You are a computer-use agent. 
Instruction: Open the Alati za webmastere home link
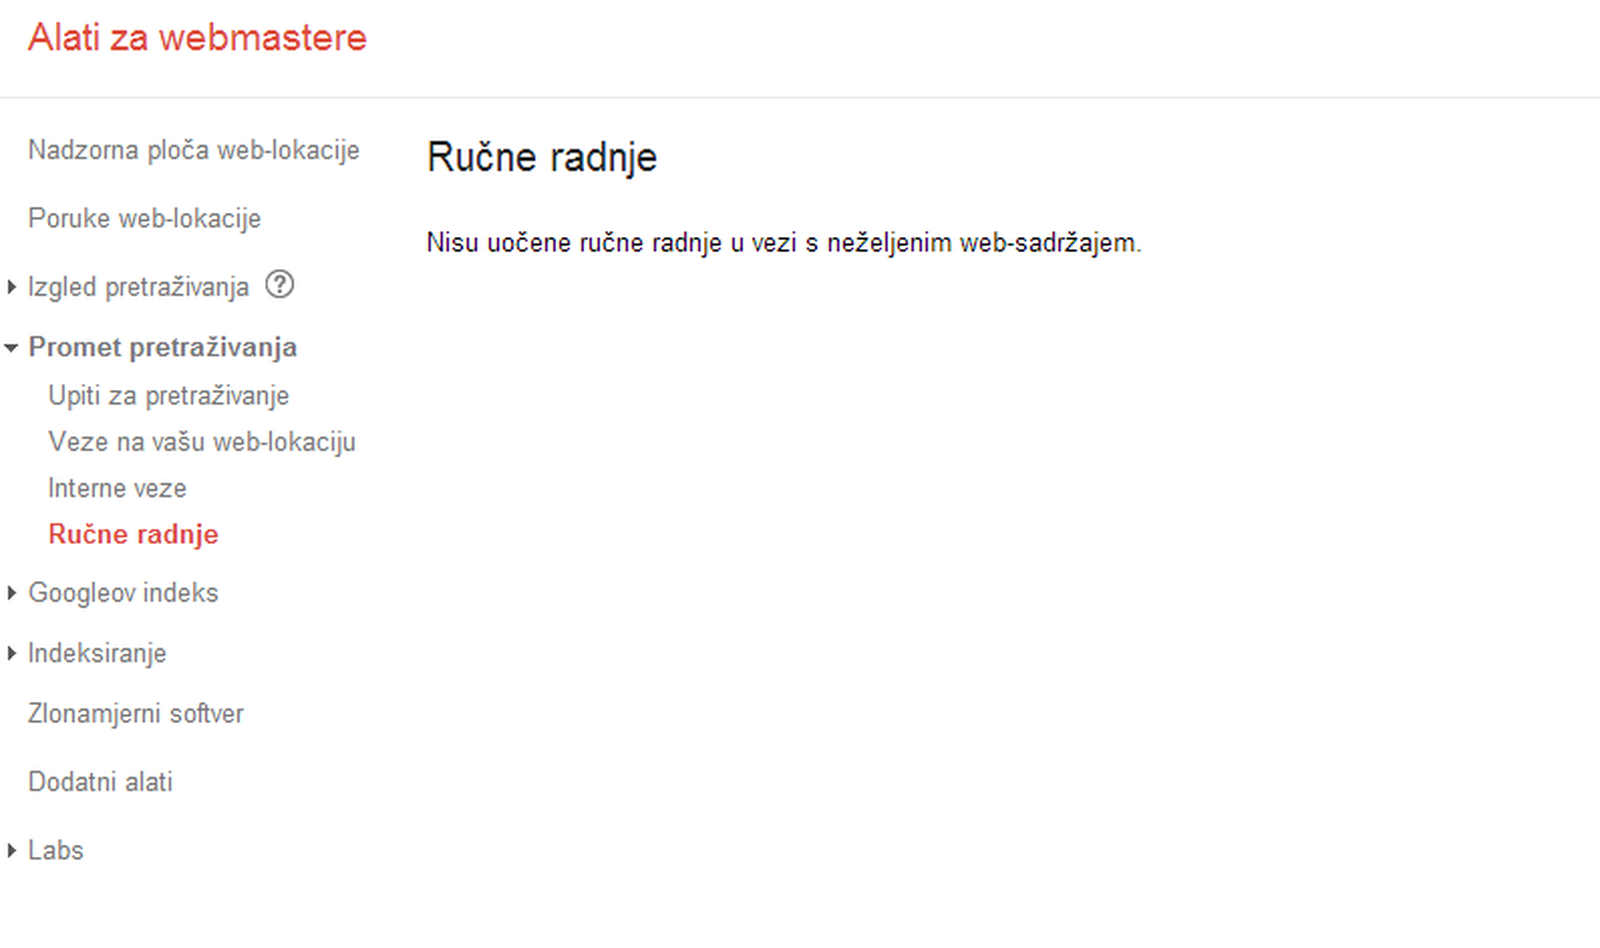(197, 38)
